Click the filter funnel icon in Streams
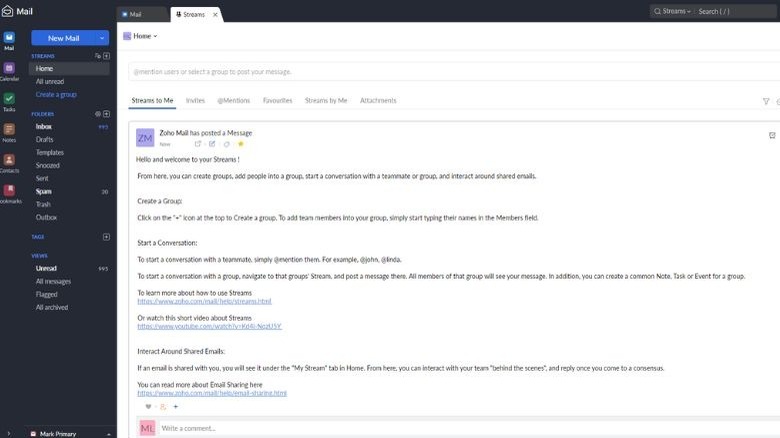The height and width of the screenshot is (438, 780). click(766, 101)
